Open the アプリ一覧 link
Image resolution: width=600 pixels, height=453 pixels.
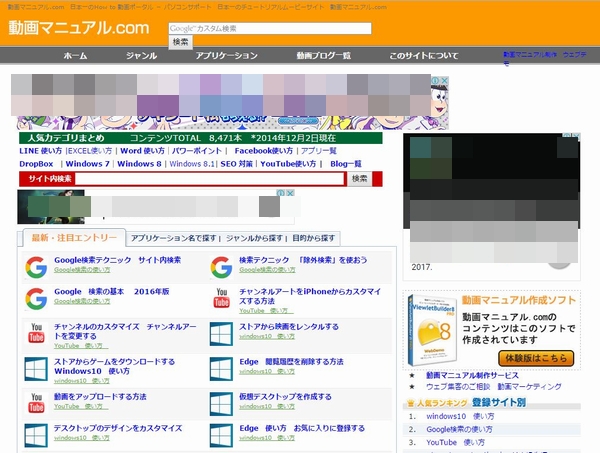[x=318, y=151]
